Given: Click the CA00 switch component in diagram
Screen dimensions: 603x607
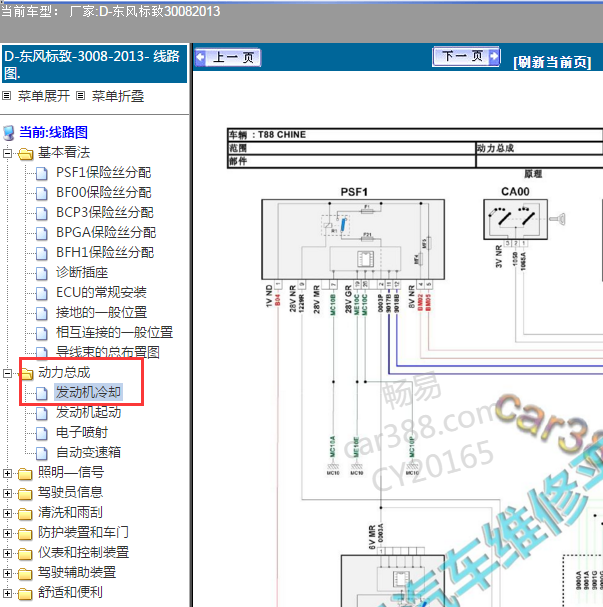Looking at the screenshot, I should point(516,219).
